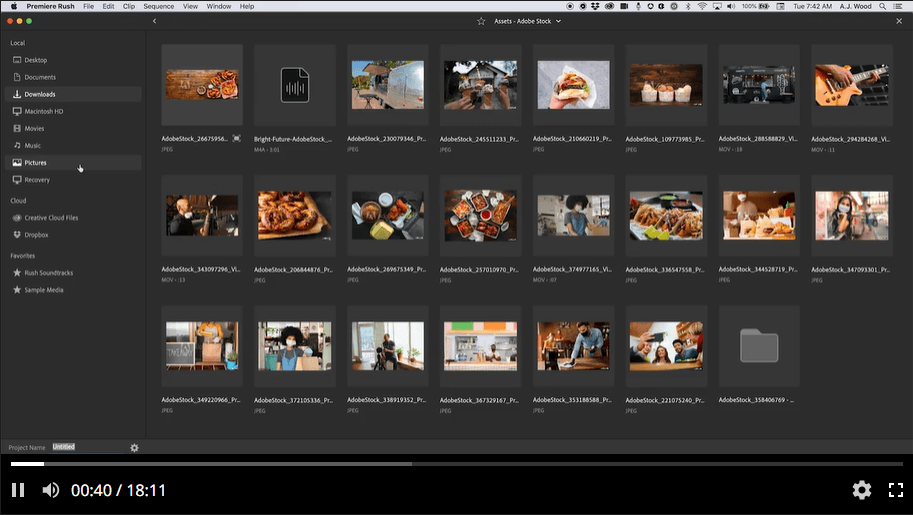913x515 pixels.
Task: Select Desktop in the Local sidebar
Action: coord(35,60)
